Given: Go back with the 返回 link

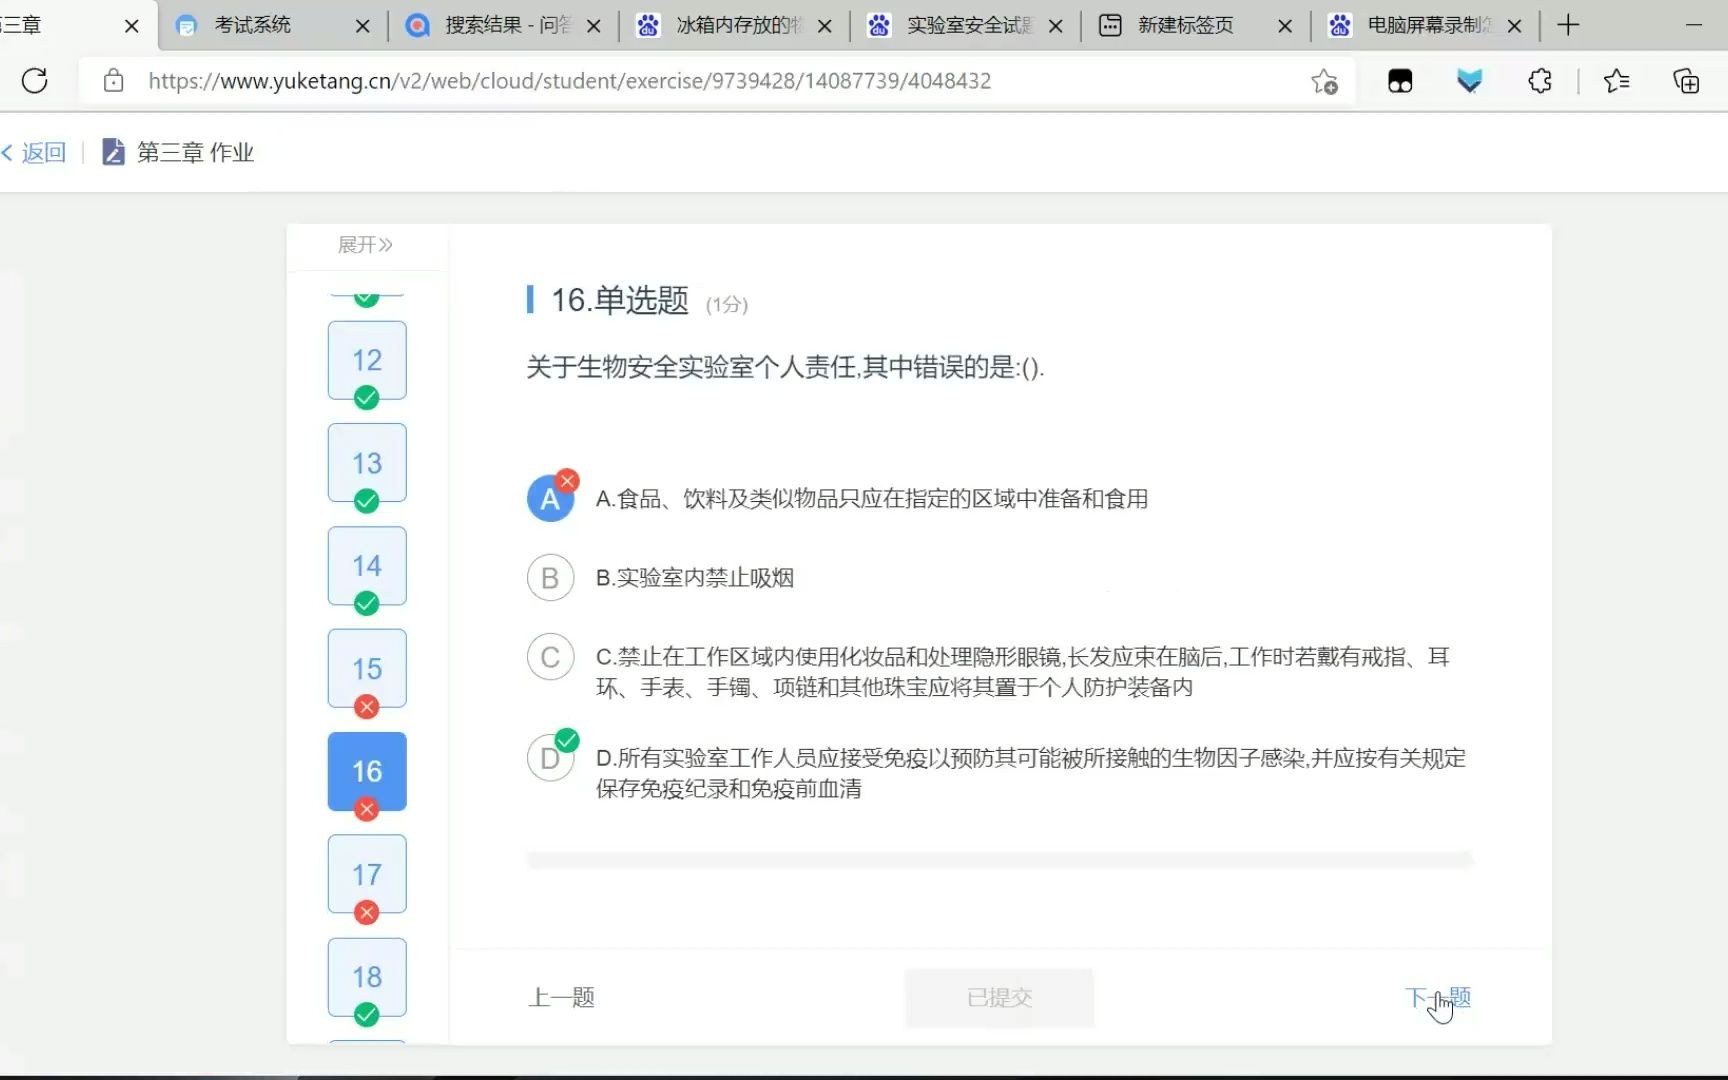Looking at the screenshot, I should click(34, 152).
